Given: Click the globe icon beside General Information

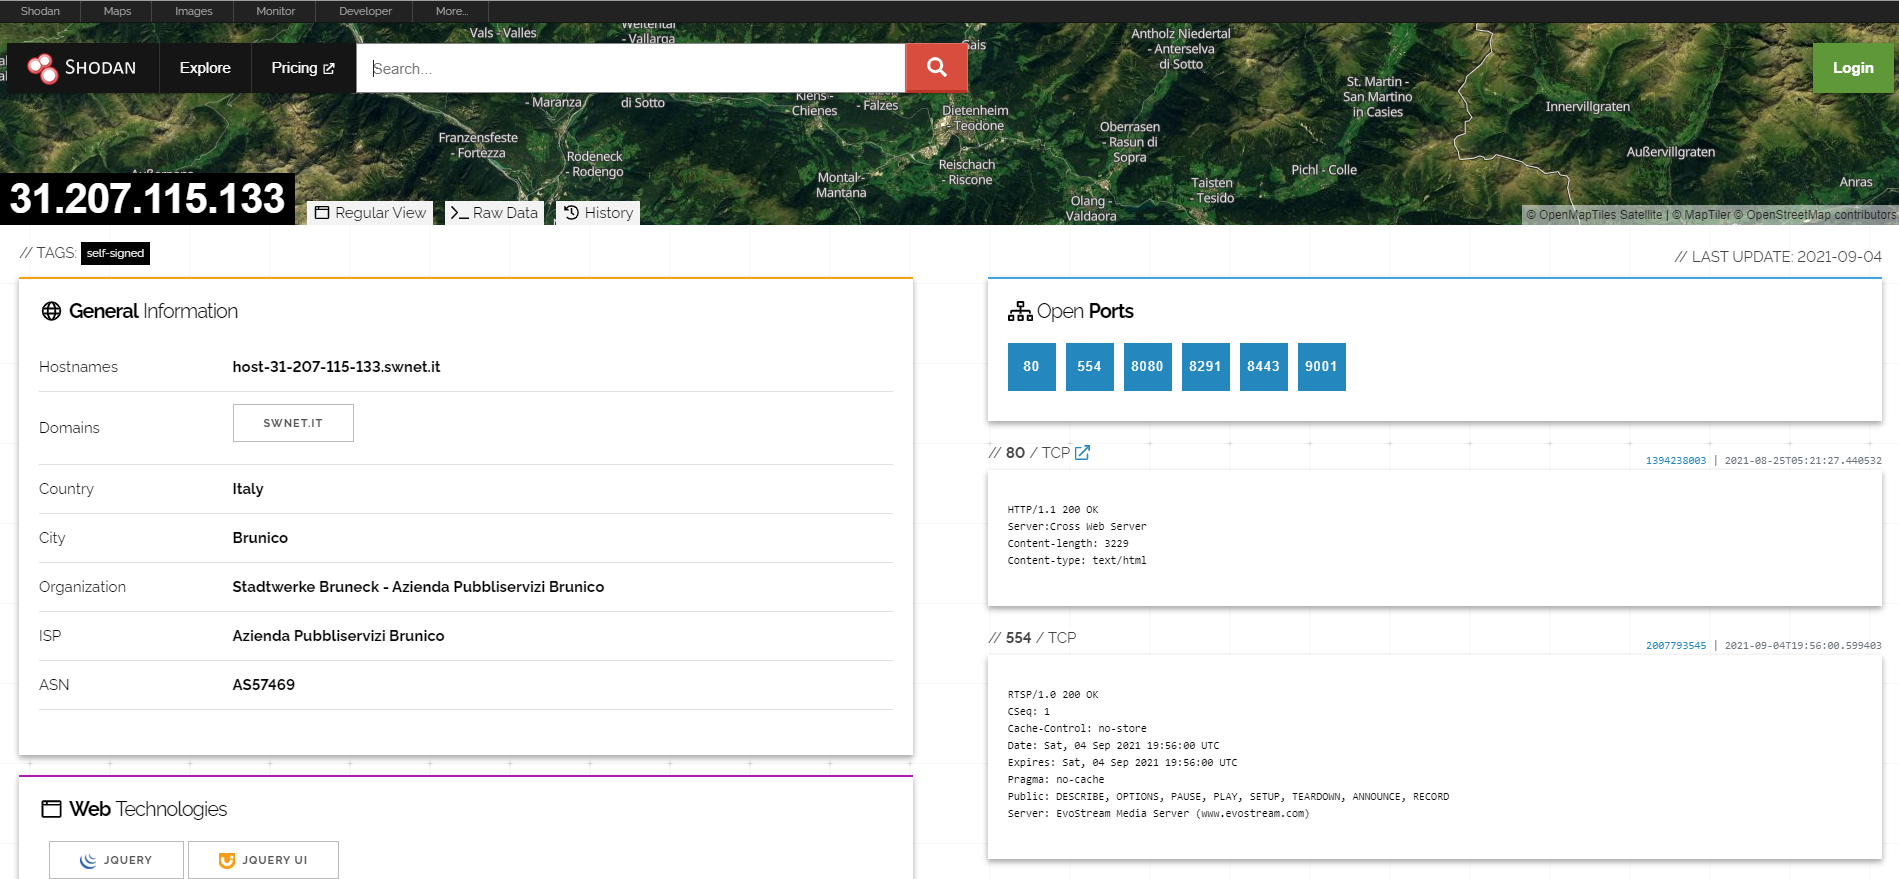Looking at the screenshot, I should [51, 311].
